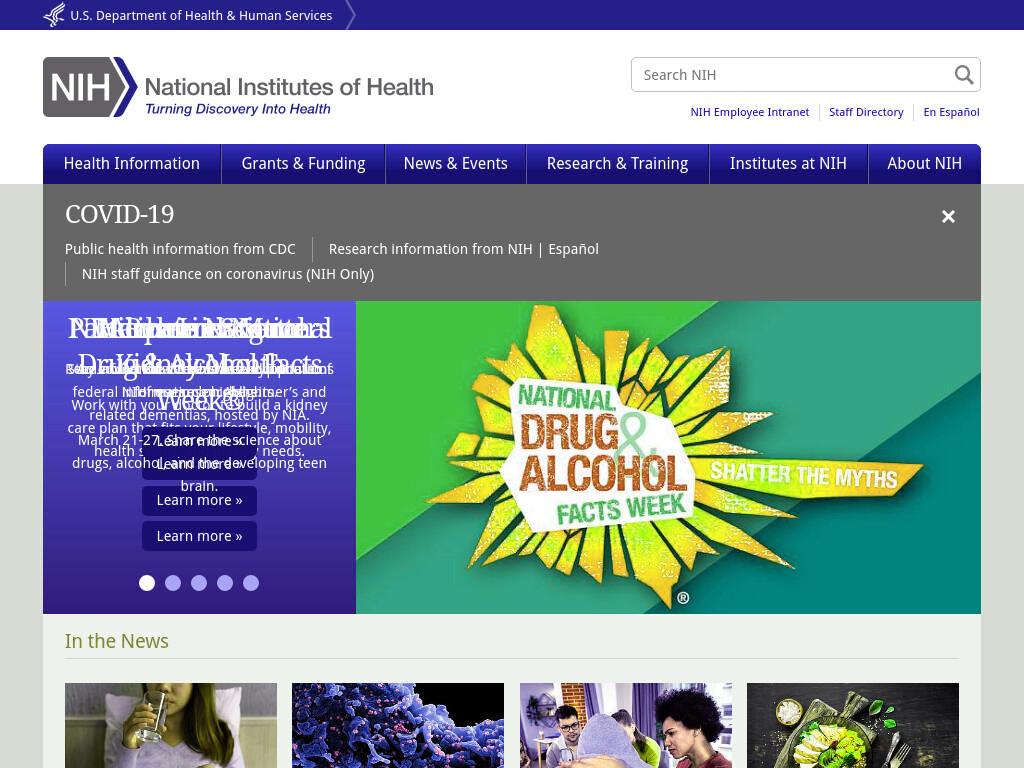Viewport: 1024px width, 768px height.
Task: Open news photo of people with stroller
Action: (626, 726)
